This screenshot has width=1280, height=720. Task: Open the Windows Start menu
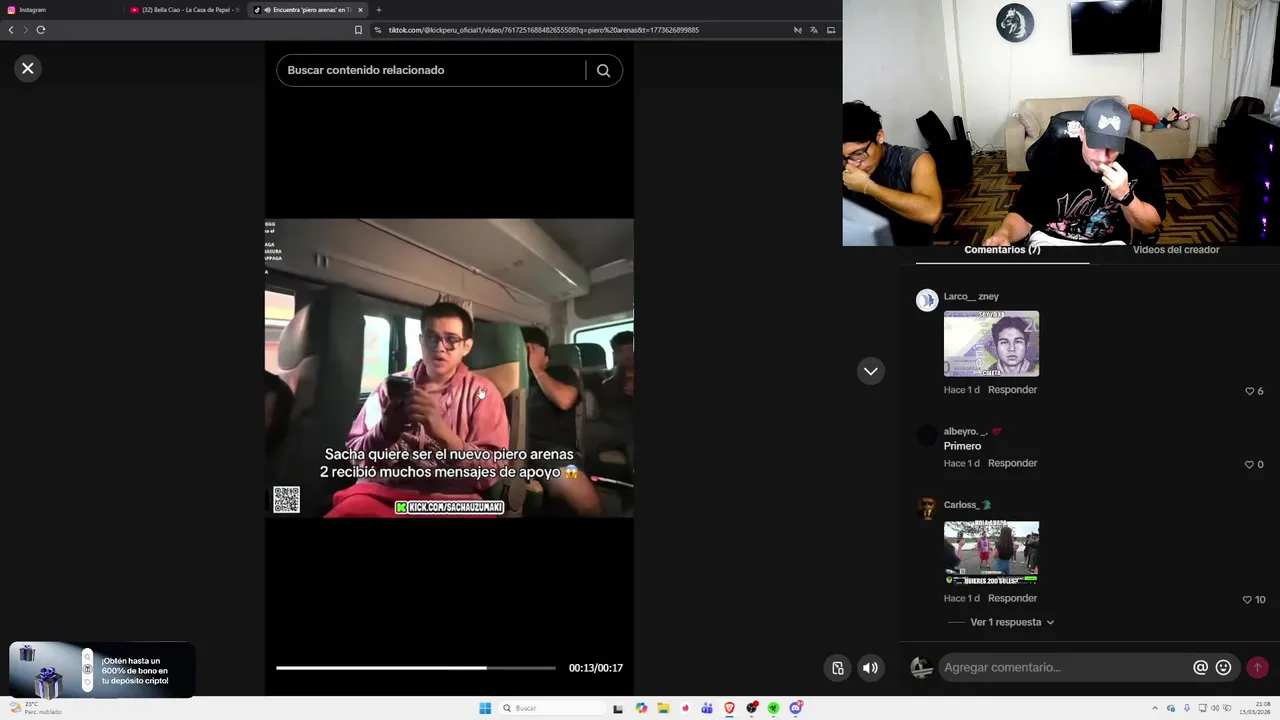[485, 708]
